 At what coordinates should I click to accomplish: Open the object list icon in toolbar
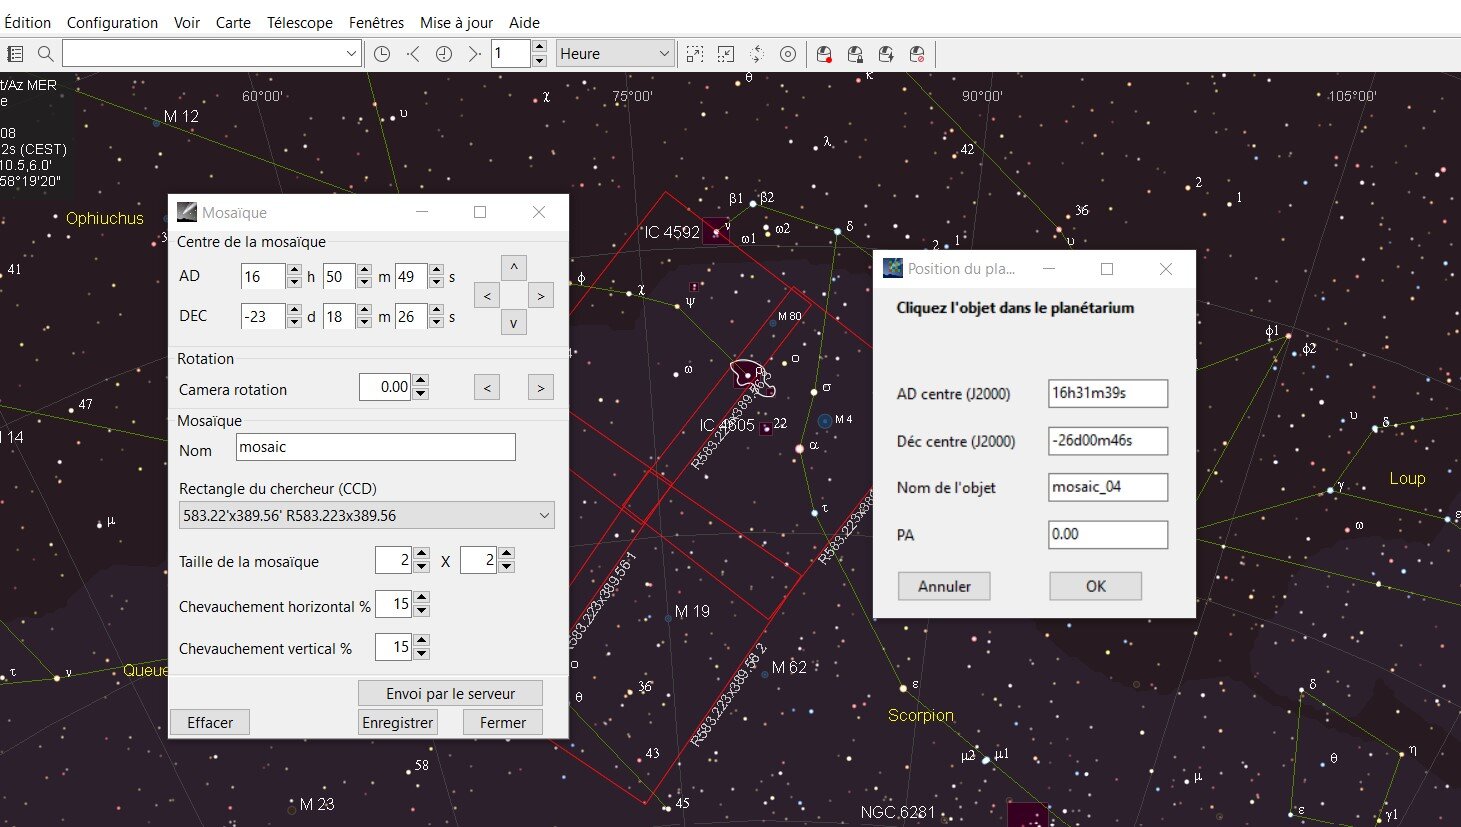click(x=15, y=54)
